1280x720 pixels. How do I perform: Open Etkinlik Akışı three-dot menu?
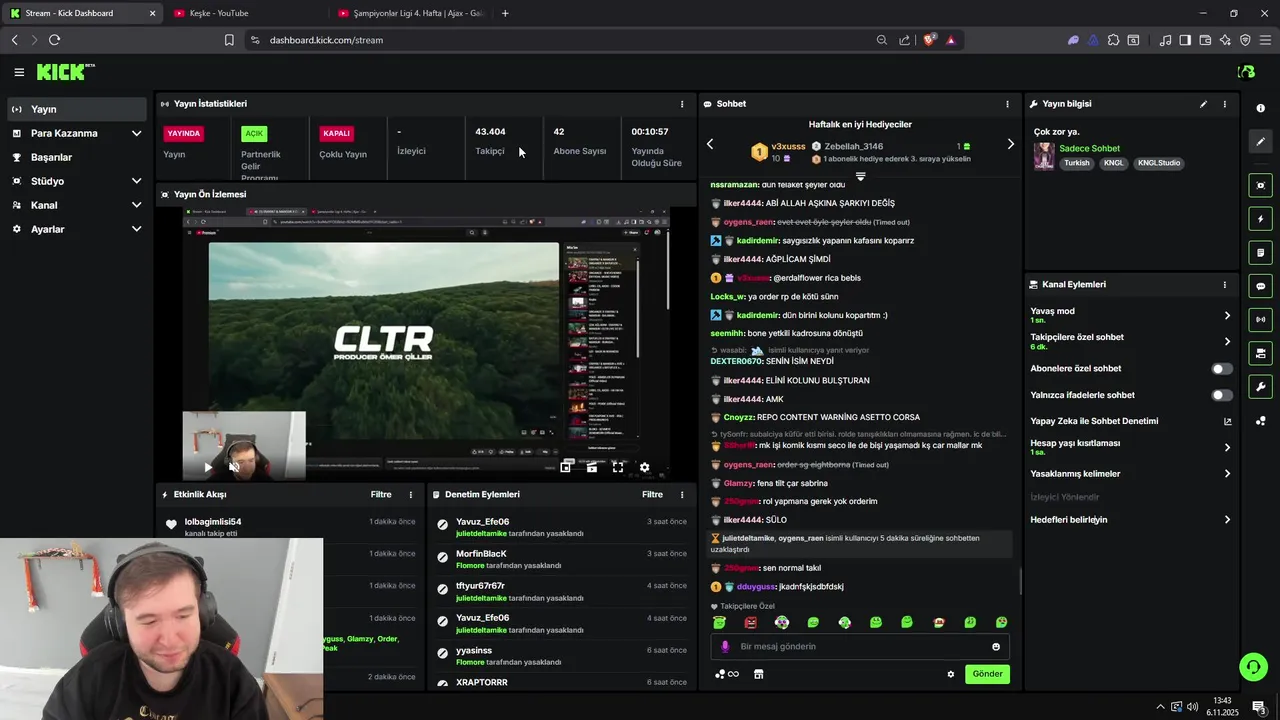(410, 494)
